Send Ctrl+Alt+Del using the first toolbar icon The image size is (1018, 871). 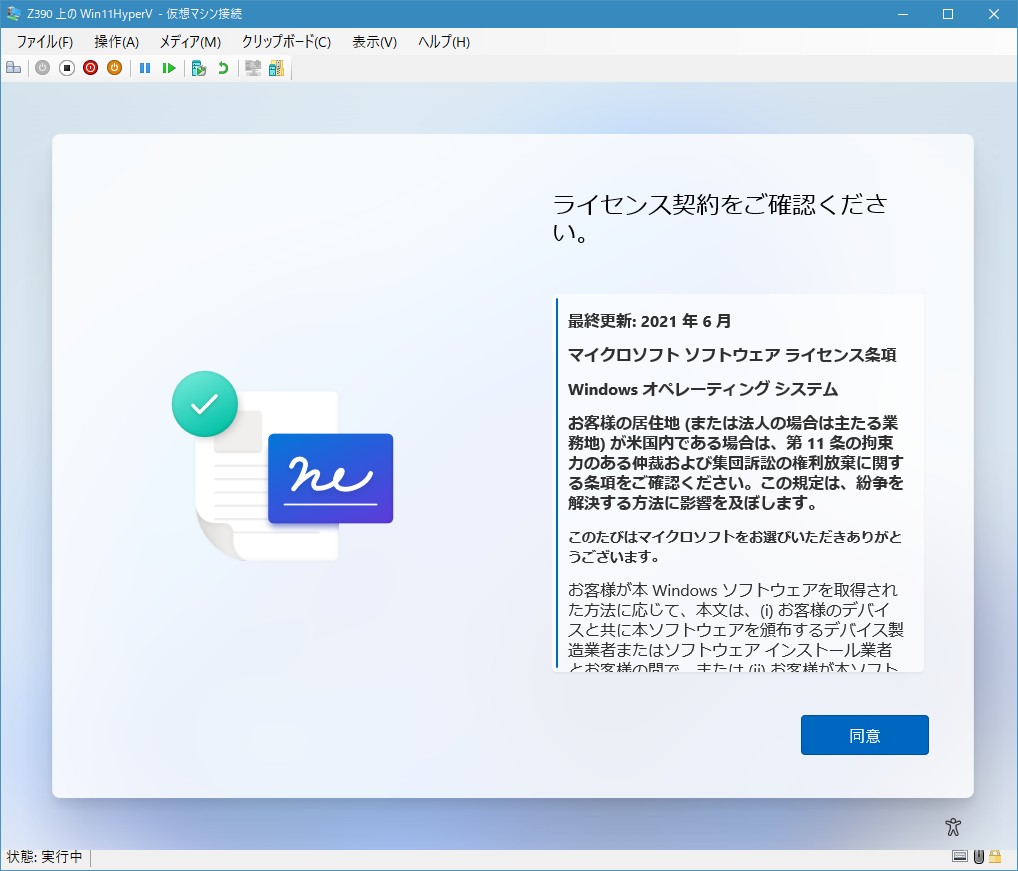point(14,67)
